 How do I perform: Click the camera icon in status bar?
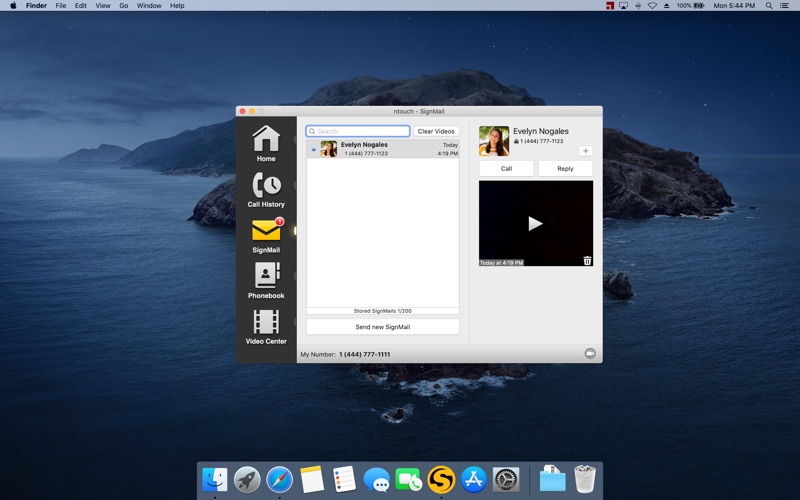click(x=590, y=354)
